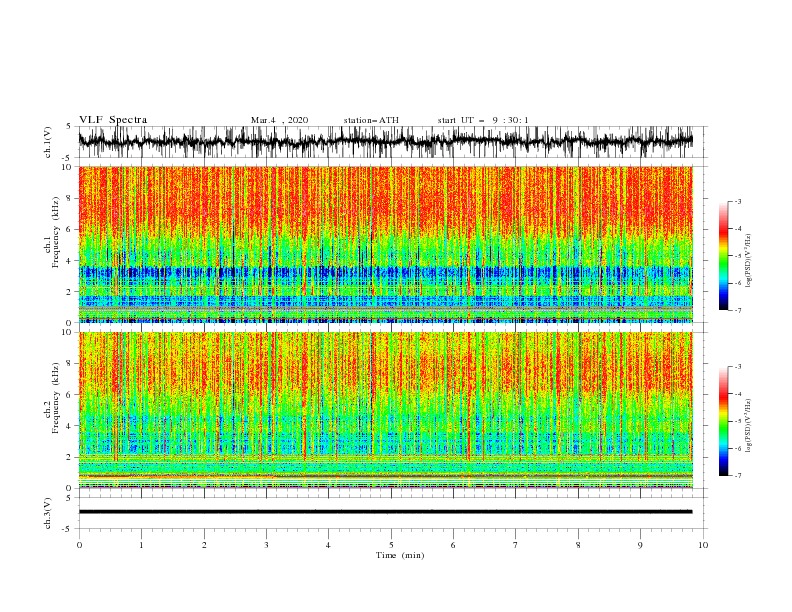Click the "-3" tick on the ch.1 colorbar

(x=737, y=201)
